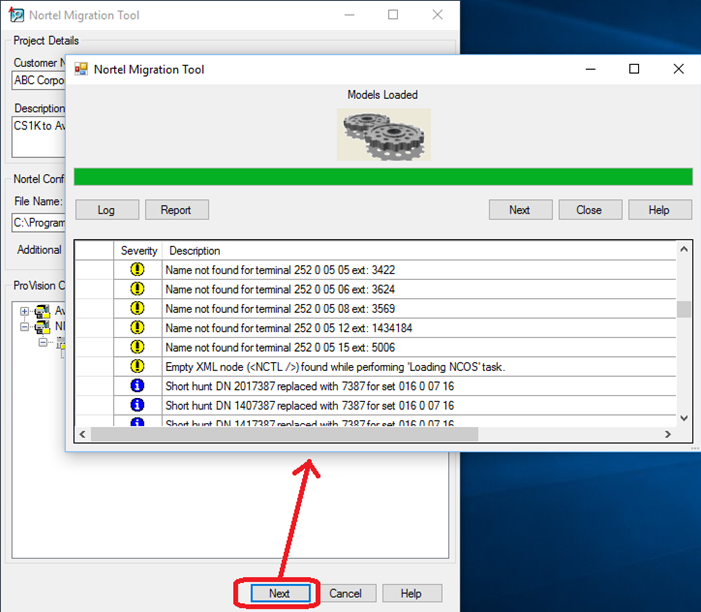Expand the first ProVision tree node
The width and height of the screenshot is (701, 612).
25,311
